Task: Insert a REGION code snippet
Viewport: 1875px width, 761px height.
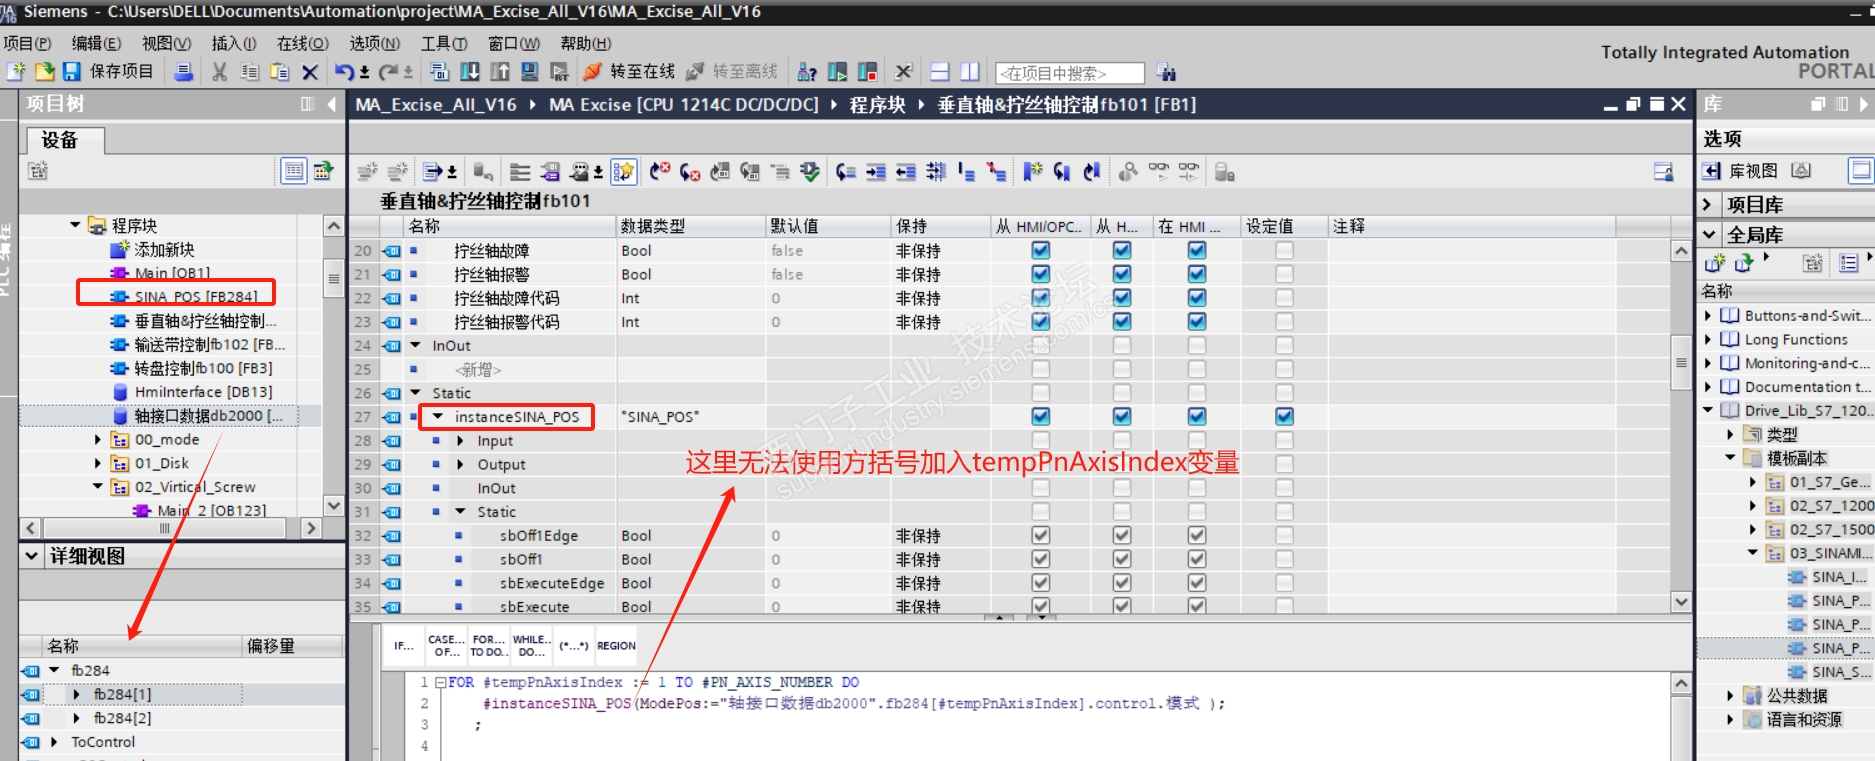Action: [x=616, y=646]
